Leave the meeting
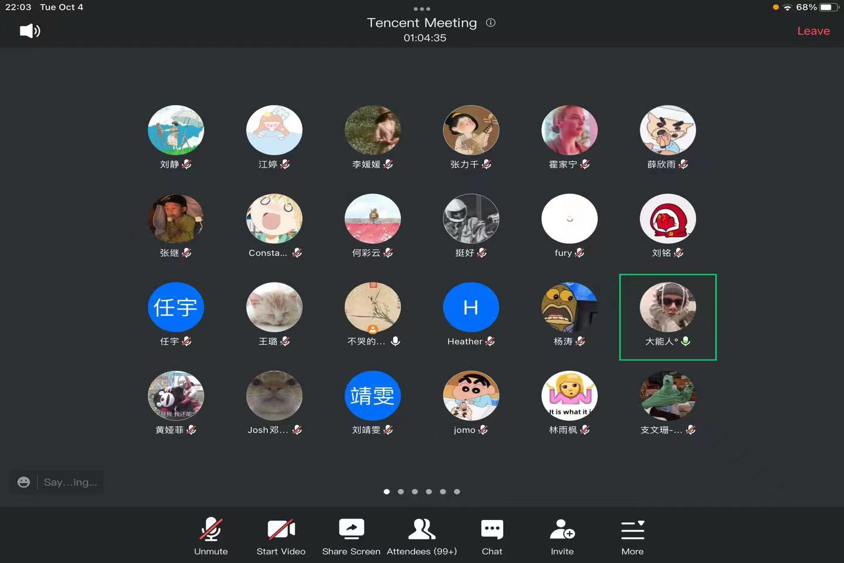 pos(813,31)
